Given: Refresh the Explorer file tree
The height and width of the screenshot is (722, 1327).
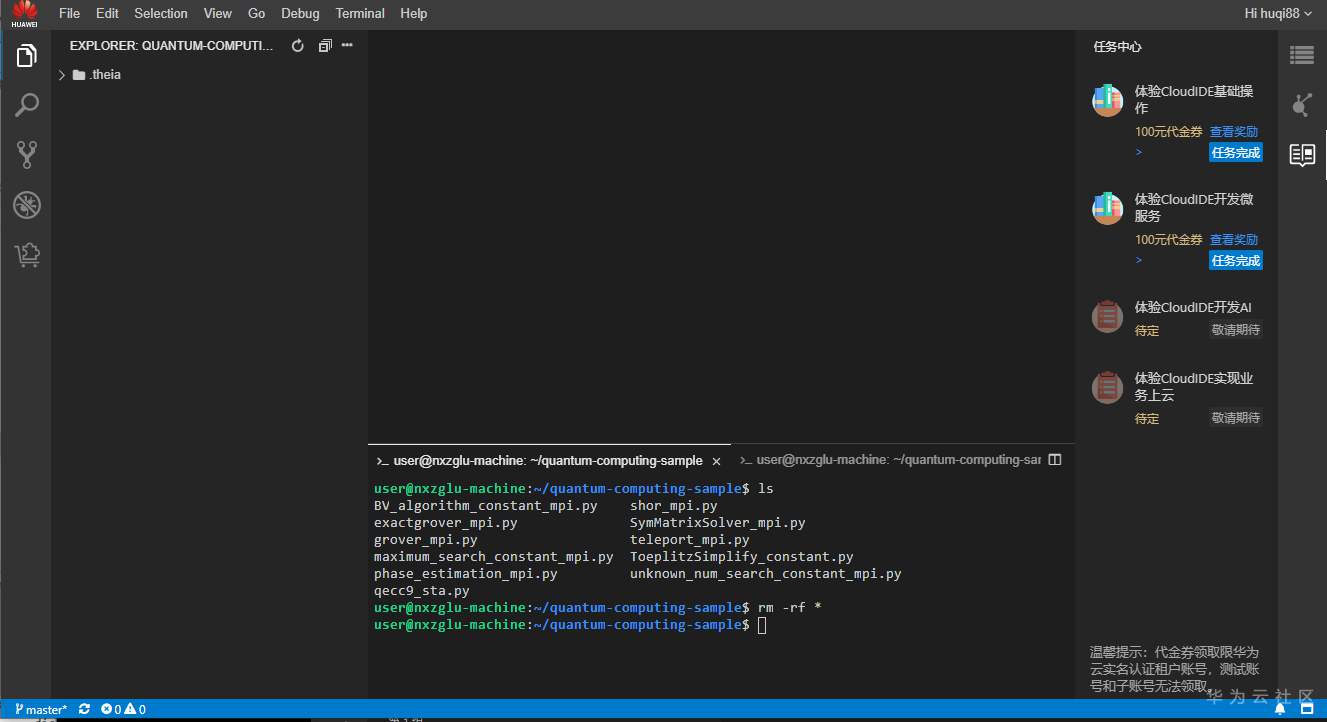Looking at the screenshot, I should click(297, 46).
